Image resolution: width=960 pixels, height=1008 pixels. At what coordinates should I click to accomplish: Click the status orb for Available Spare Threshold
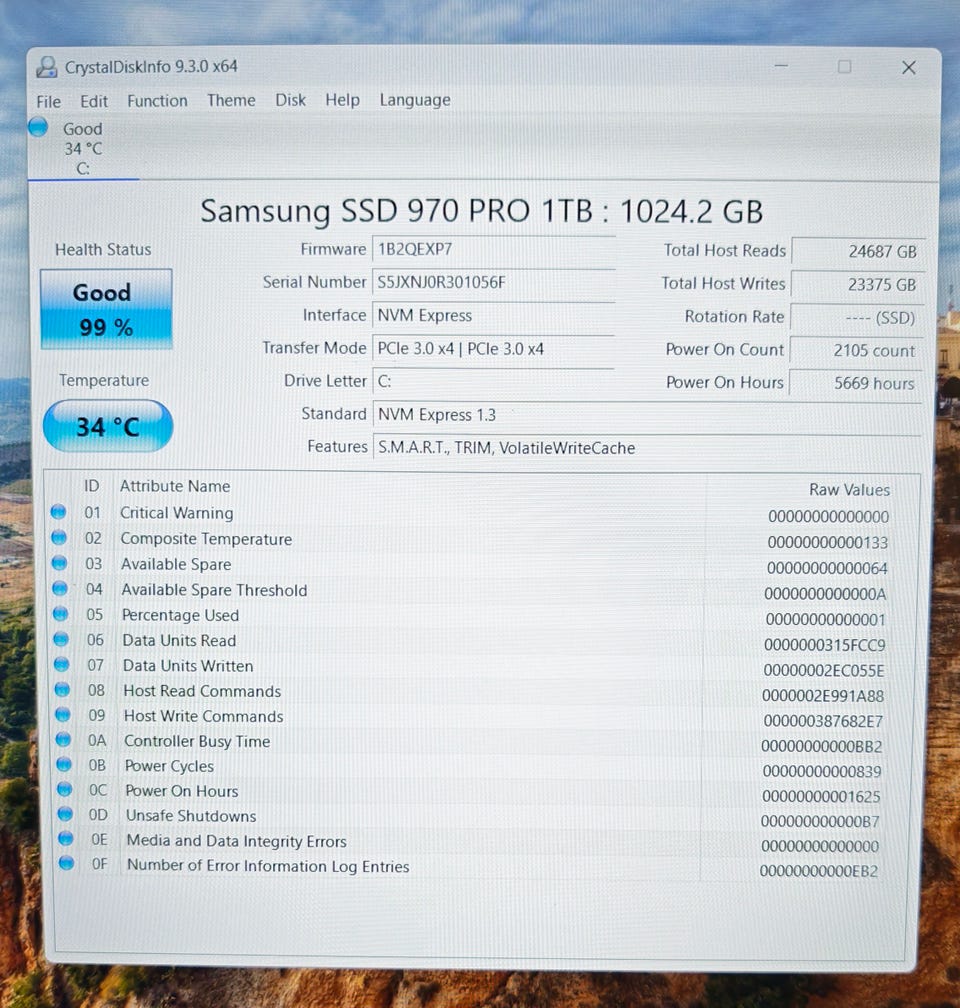coord(60,588)
